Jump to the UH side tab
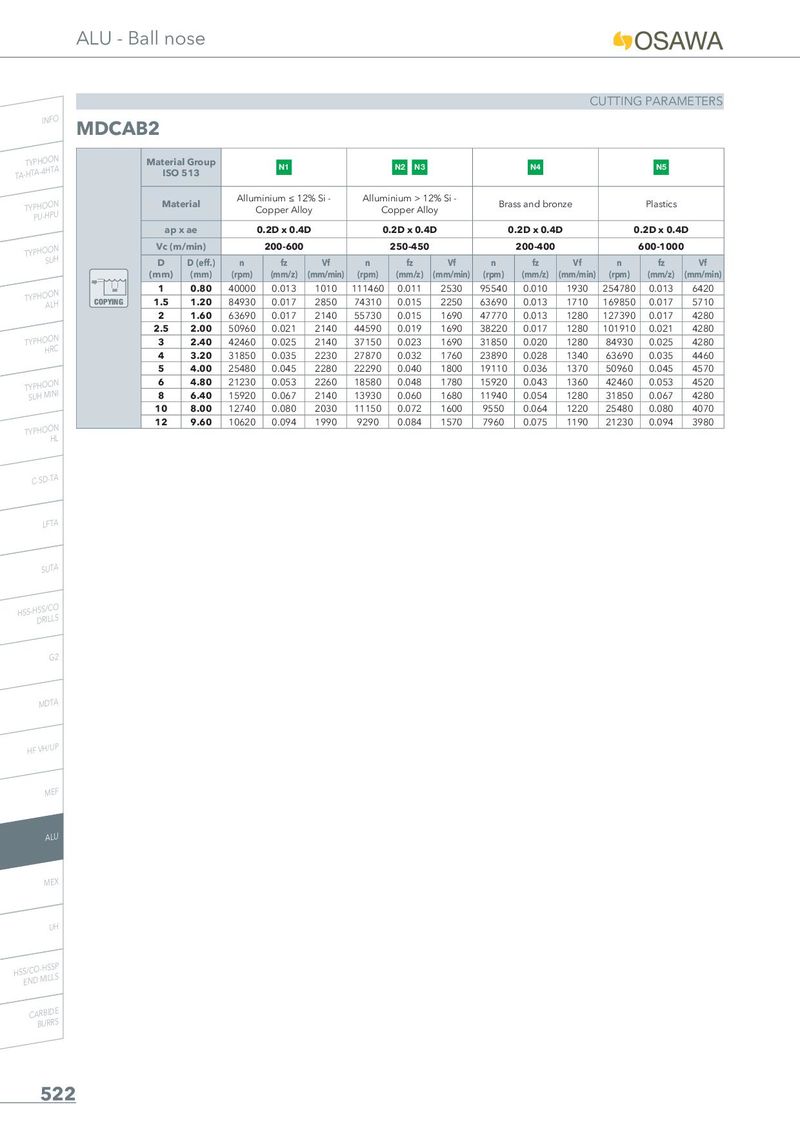The image size is (800, 1132). point(53,927)
